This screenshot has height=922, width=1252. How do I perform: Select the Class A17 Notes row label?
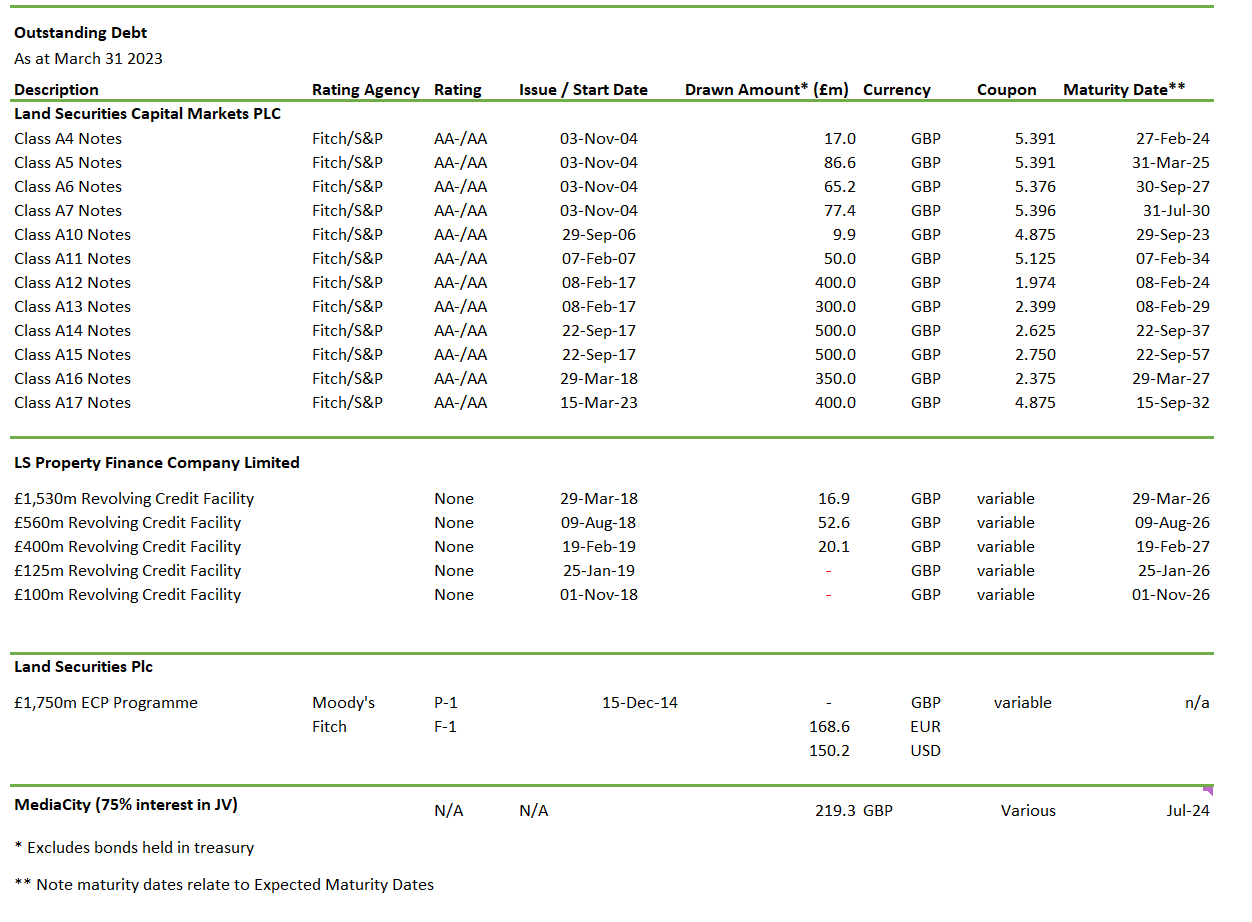pos(72,402)
